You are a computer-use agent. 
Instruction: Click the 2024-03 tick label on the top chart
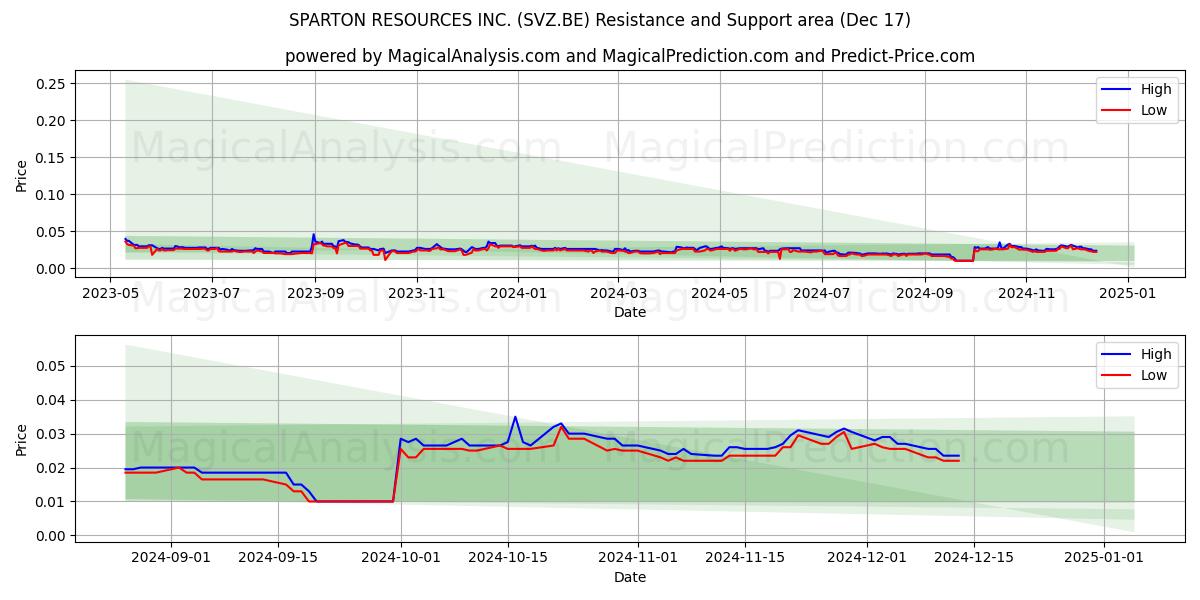tap(619, 293)
